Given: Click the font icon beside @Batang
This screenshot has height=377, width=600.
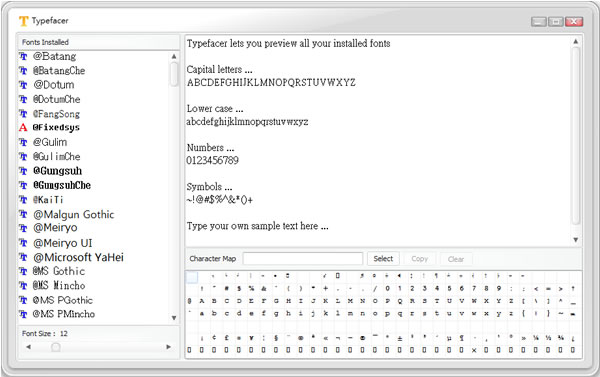Looking at the screenshot, I should [23, 57].
